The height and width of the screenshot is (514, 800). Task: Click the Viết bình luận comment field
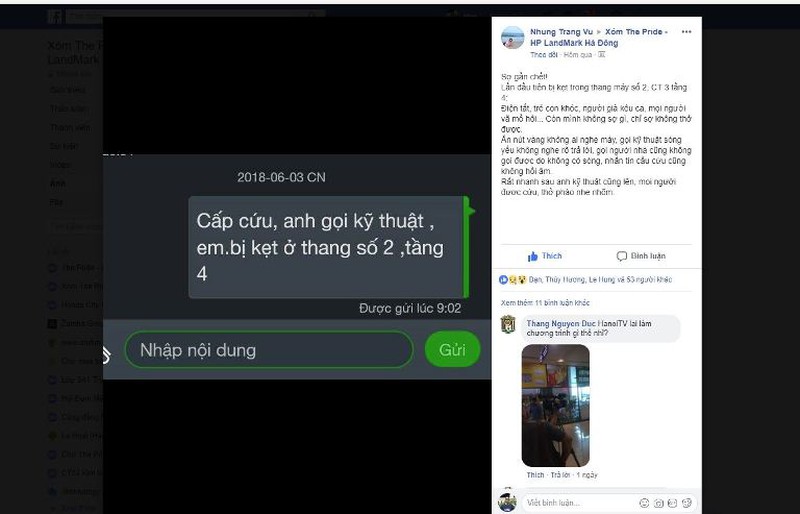coord(580,503)
